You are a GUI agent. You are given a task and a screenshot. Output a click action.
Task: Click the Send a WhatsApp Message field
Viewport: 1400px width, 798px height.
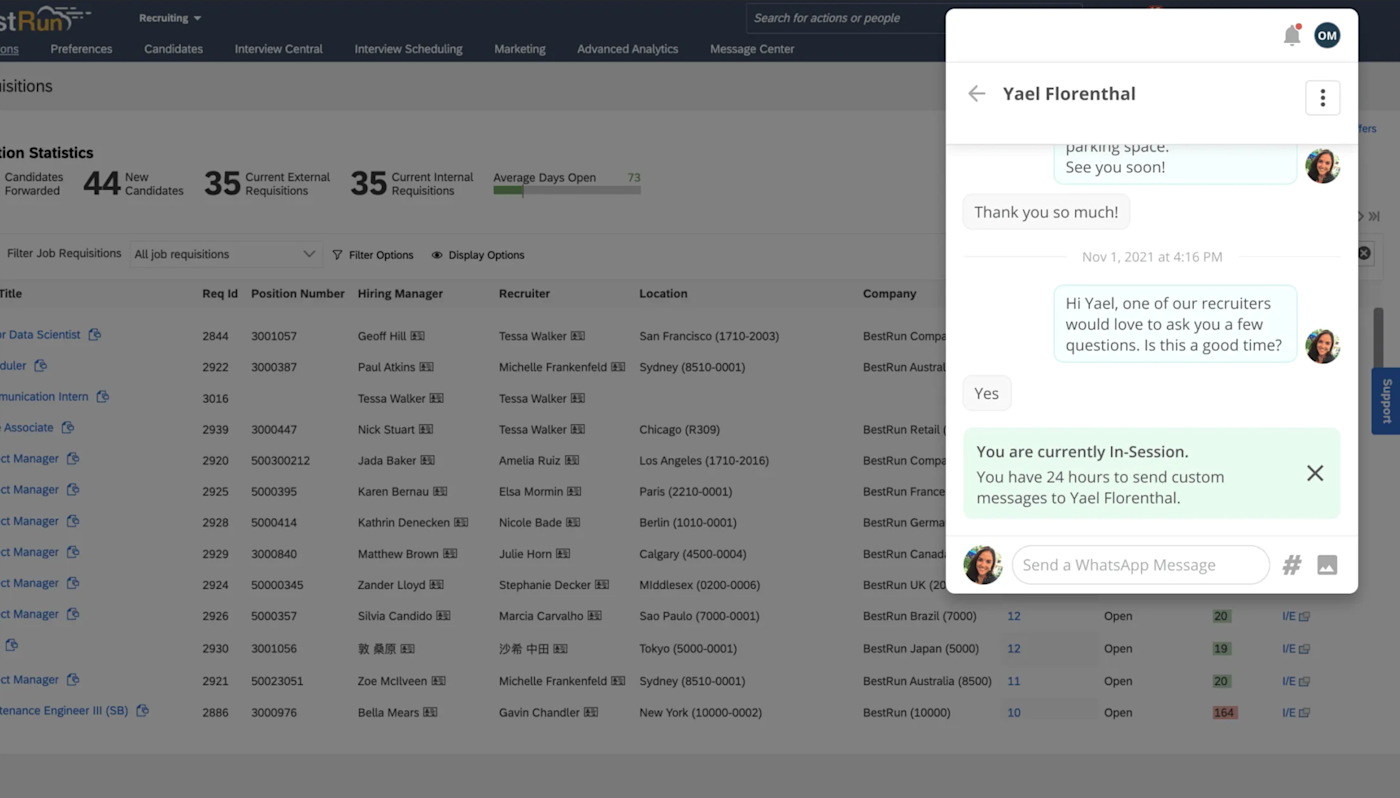[x=1140, y=565]
